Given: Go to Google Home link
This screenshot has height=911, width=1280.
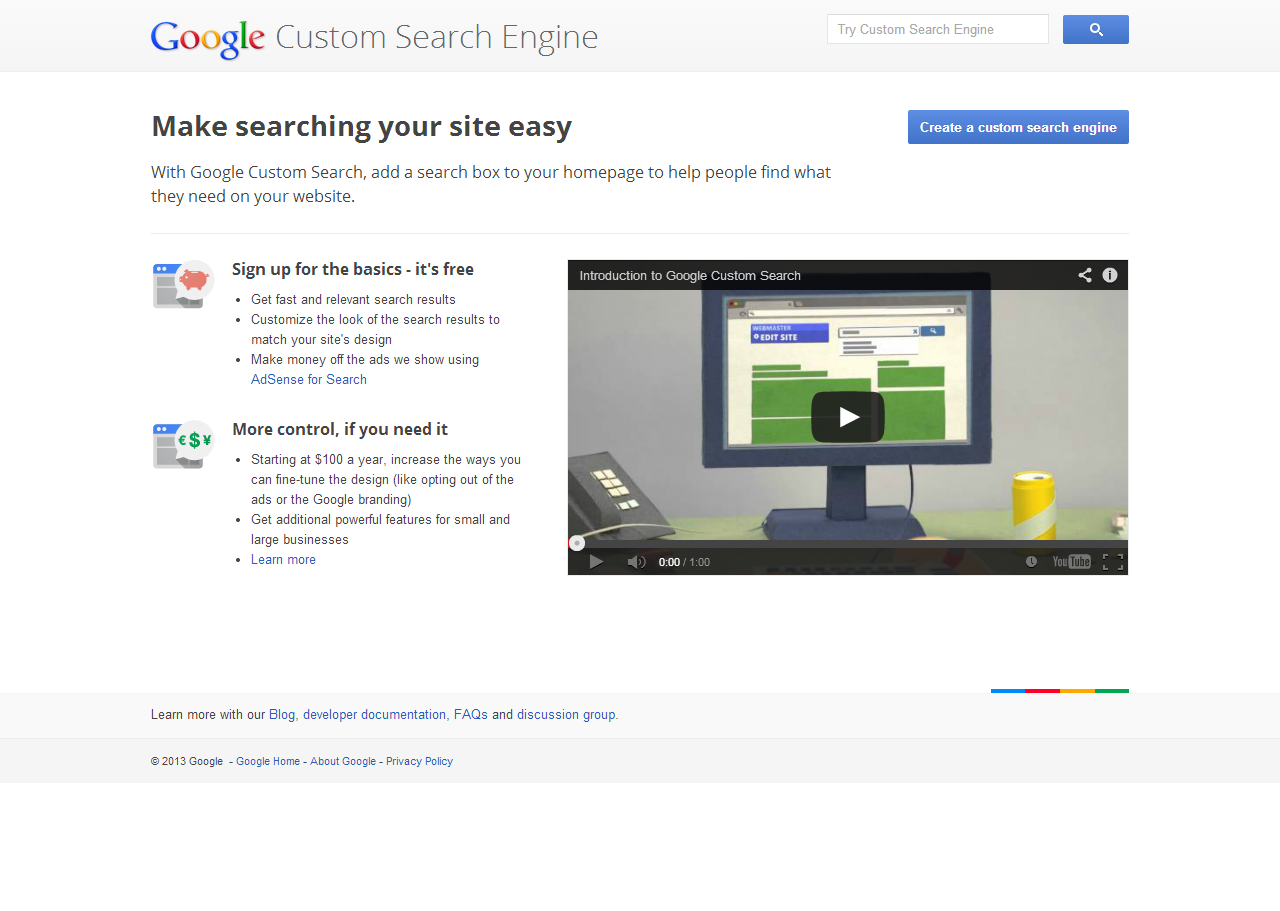Looking at the screenshot, I should 268,762.
